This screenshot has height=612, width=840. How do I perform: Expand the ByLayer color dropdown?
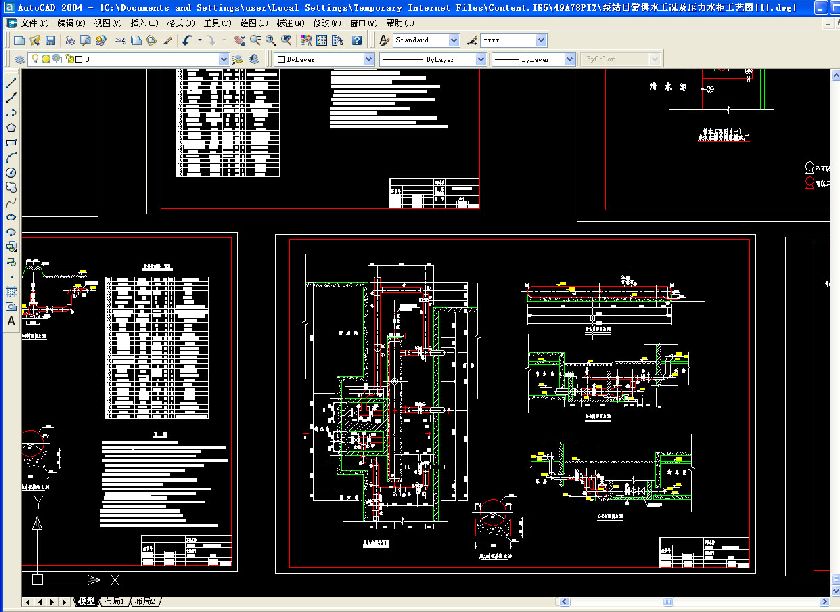369,59
